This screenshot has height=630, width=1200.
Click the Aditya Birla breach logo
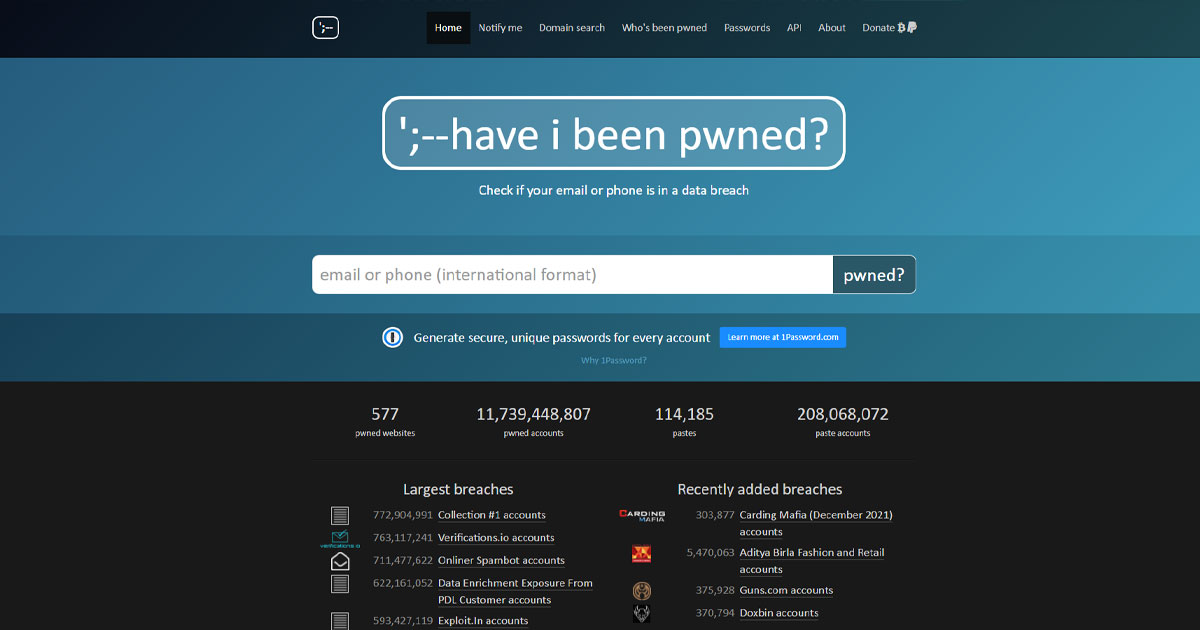point(642,554)
